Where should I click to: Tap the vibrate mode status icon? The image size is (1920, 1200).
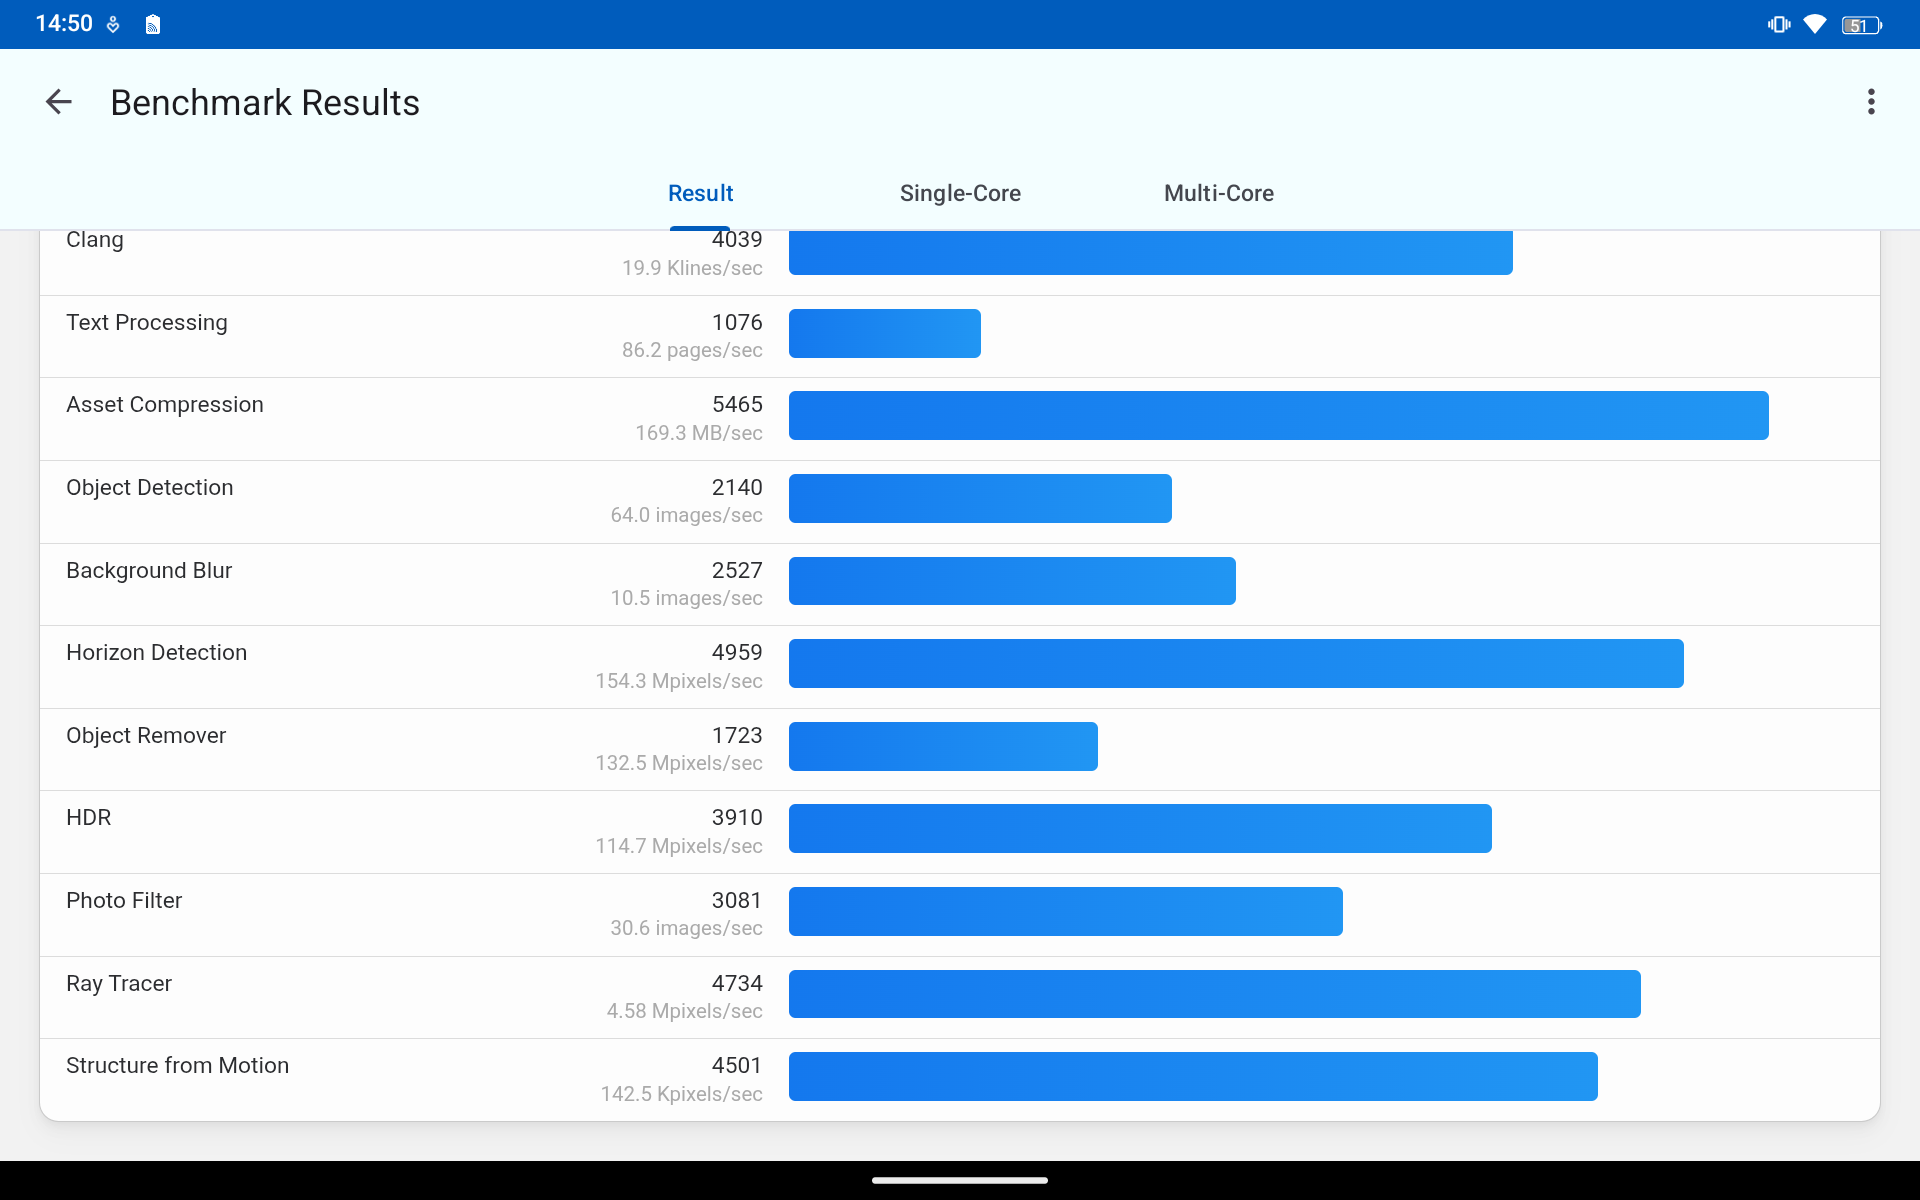[x=1778, y=24]
